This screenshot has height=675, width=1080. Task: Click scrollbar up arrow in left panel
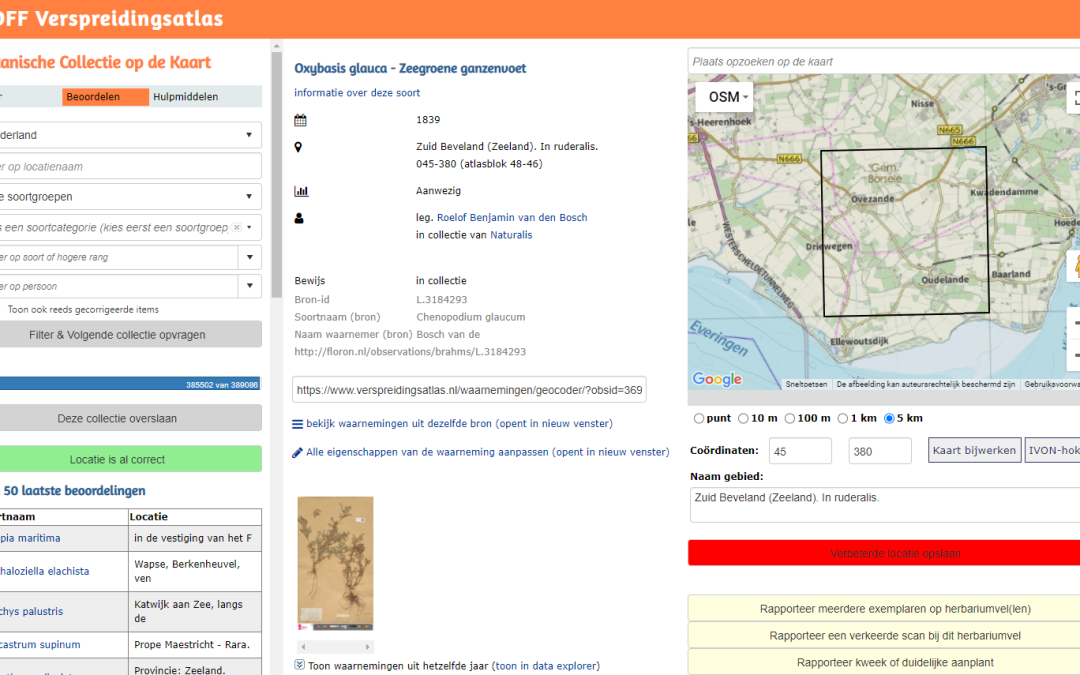tap(276, 47)
